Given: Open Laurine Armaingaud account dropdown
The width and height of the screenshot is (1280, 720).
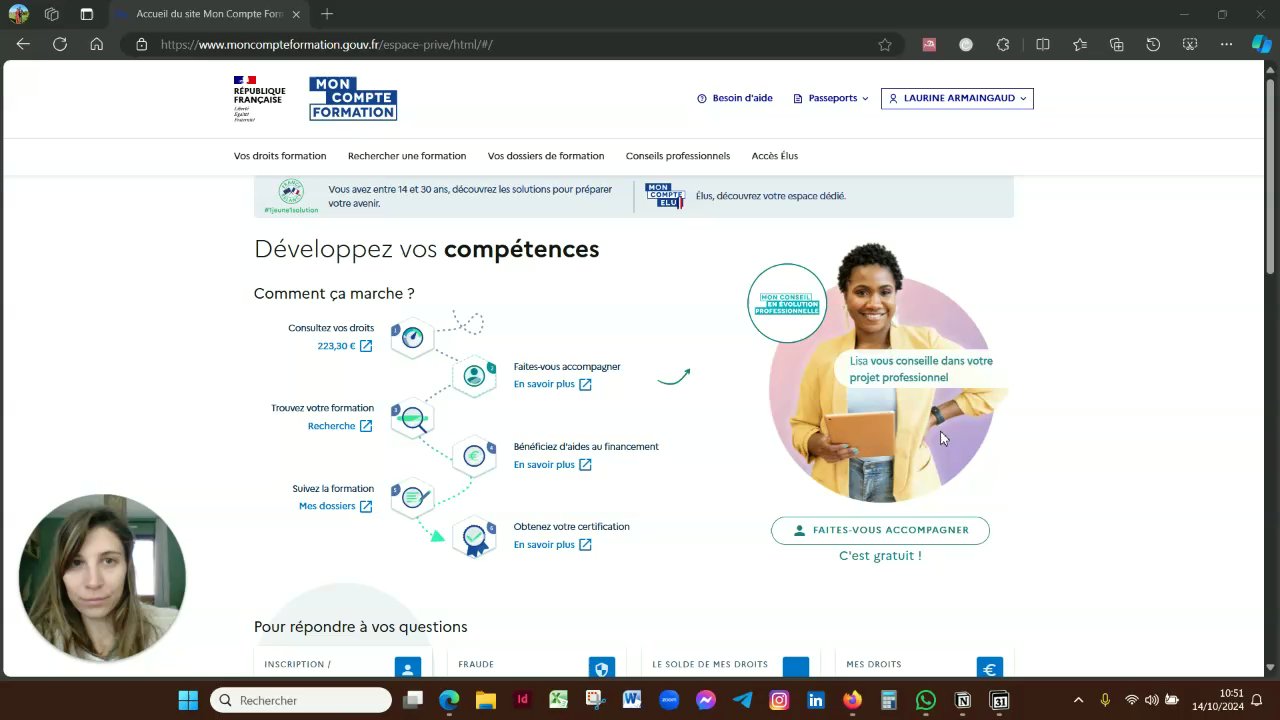Looking at the screenshot, I should [957, 98].
